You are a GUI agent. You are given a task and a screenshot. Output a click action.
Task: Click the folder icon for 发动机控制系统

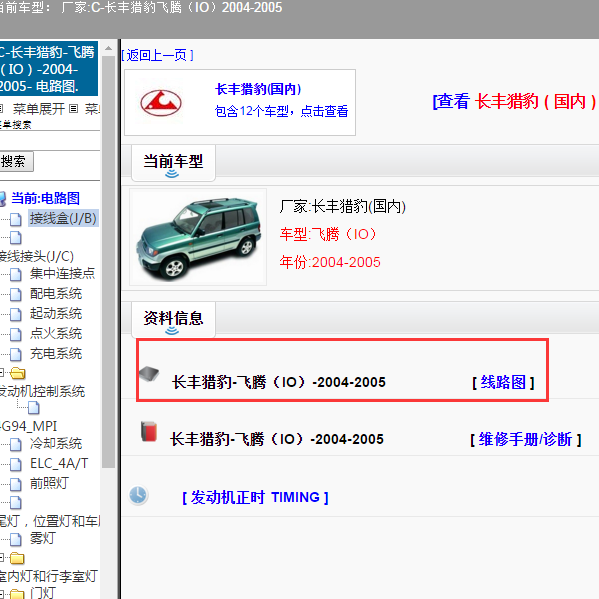[x=18, y=373]
